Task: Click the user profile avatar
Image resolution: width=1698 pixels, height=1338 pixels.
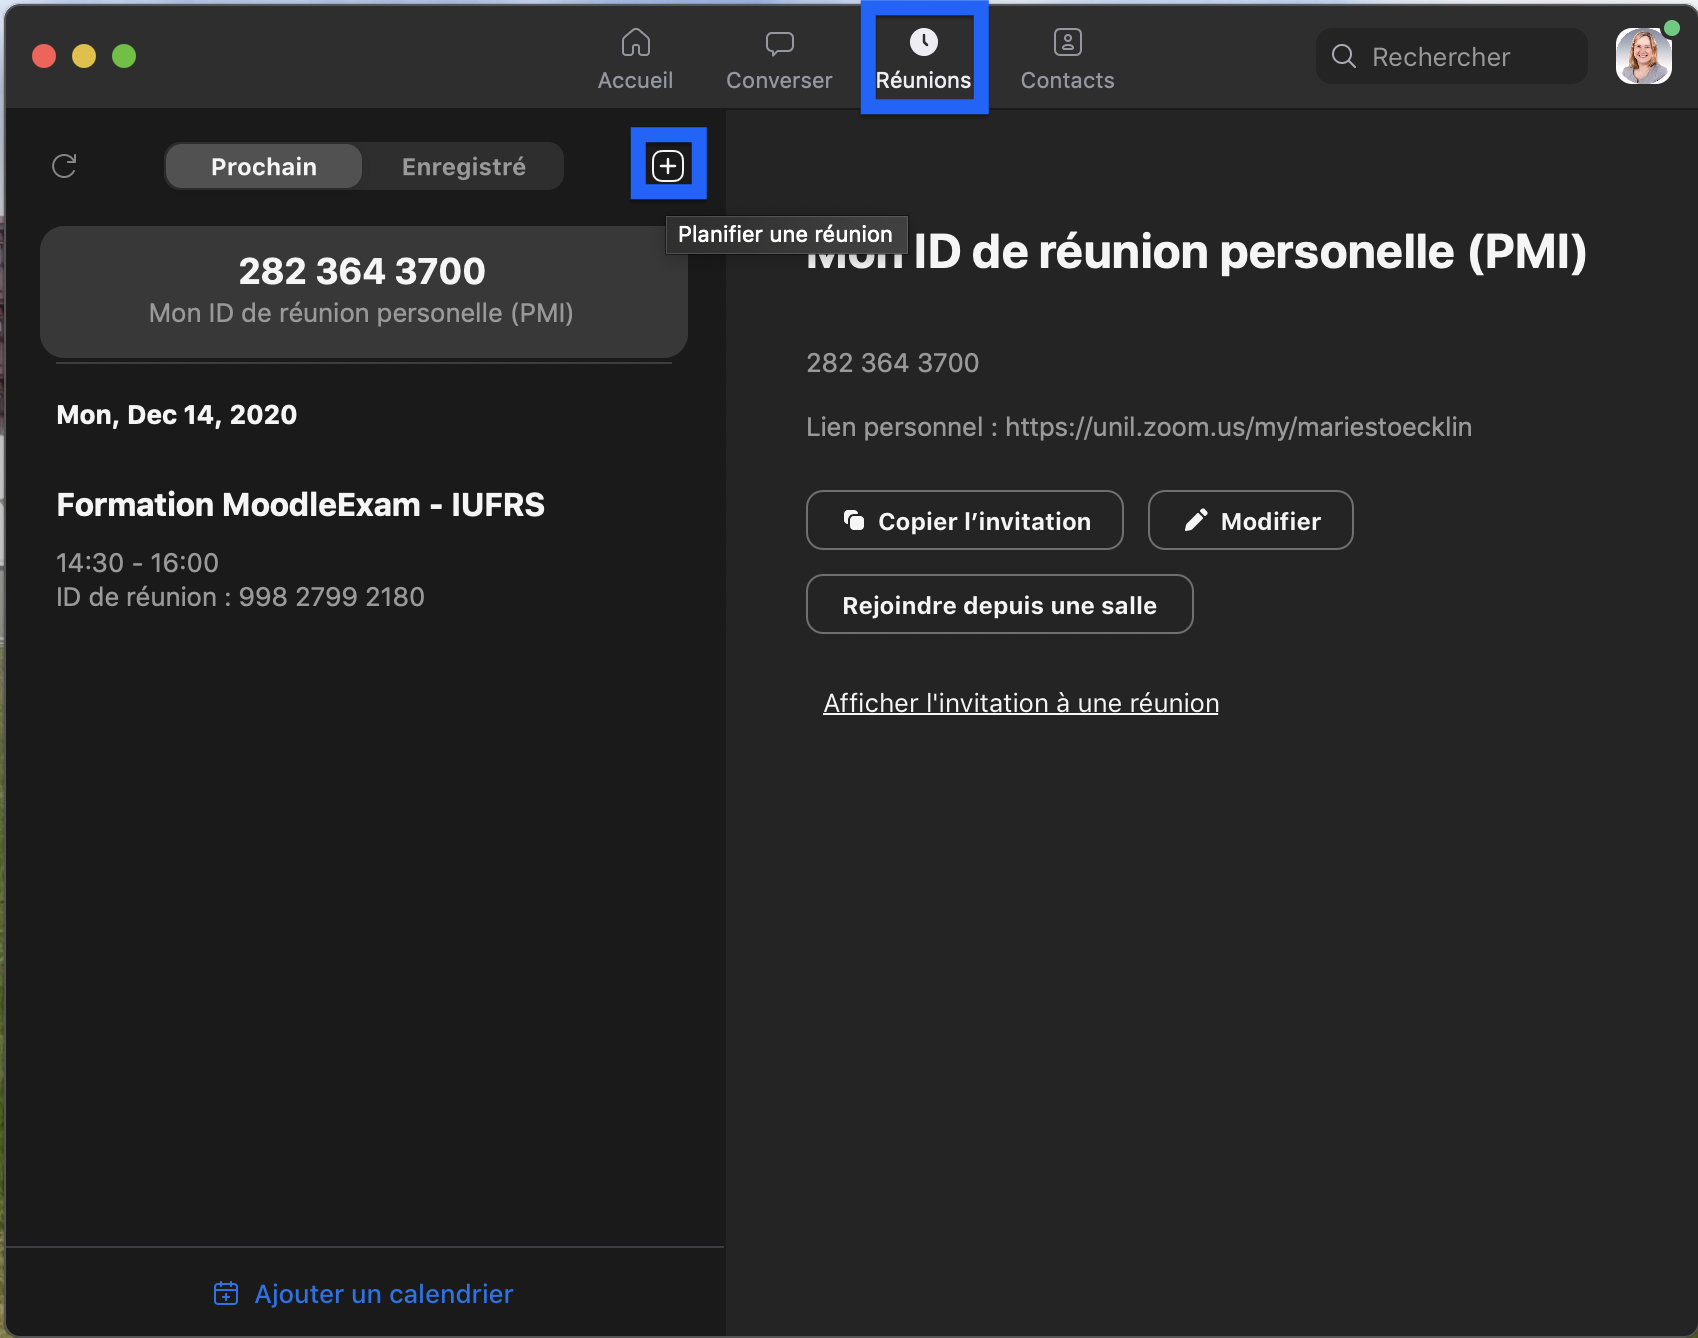Action: point(1643,56)
